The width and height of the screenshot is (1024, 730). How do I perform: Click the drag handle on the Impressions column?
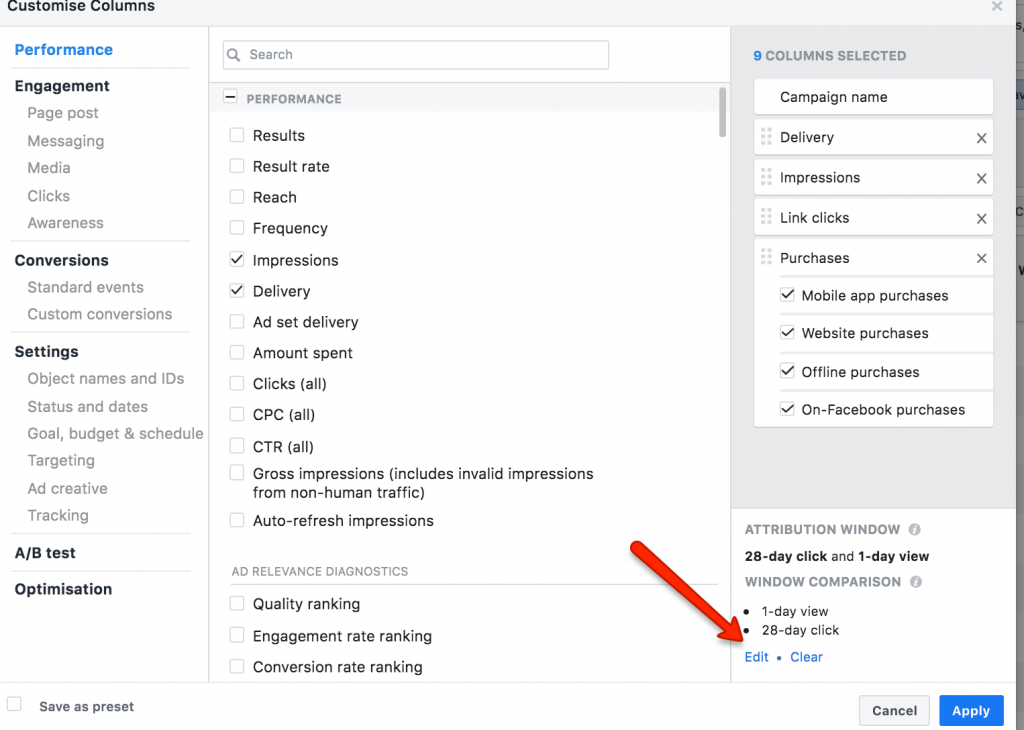coord(766,177)
